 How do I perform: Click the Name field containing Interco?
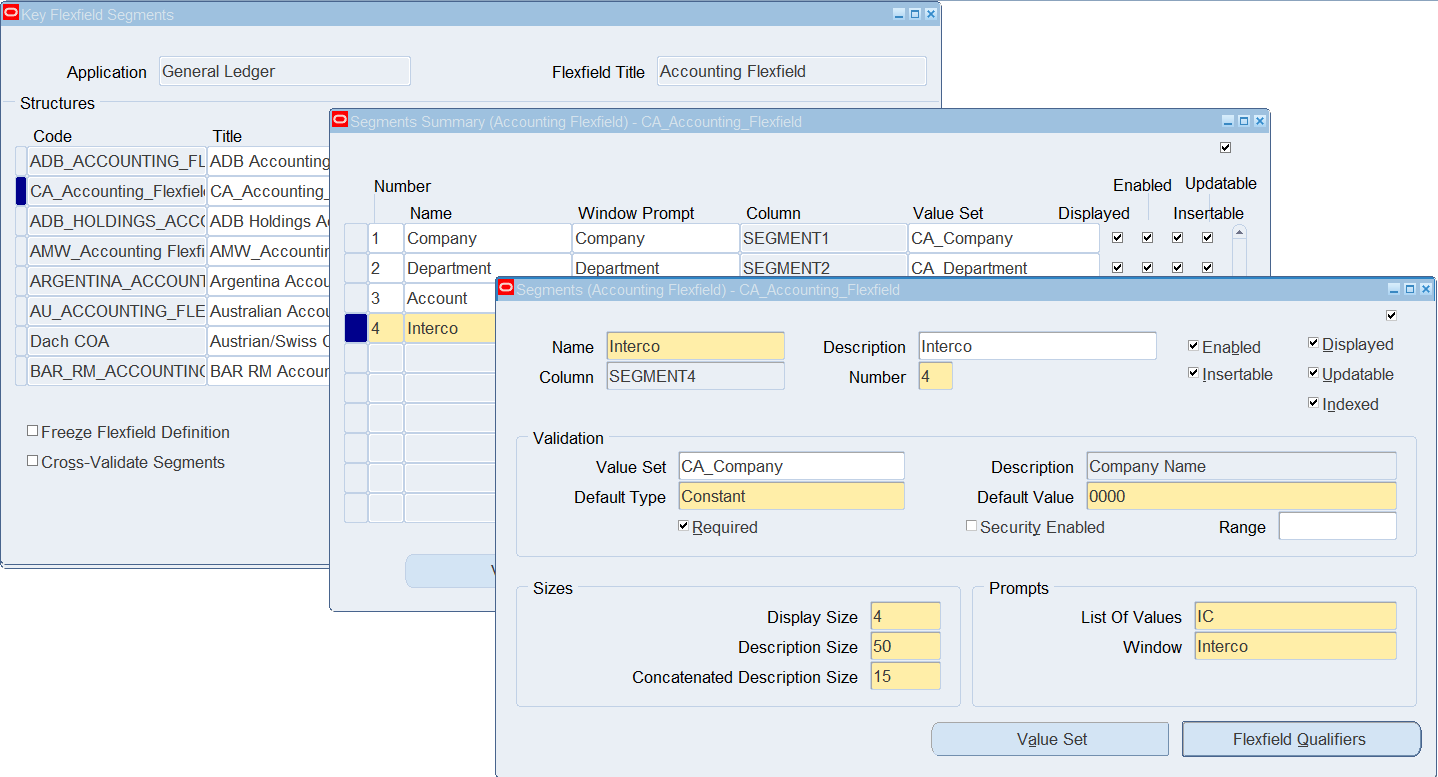[696, 347]
